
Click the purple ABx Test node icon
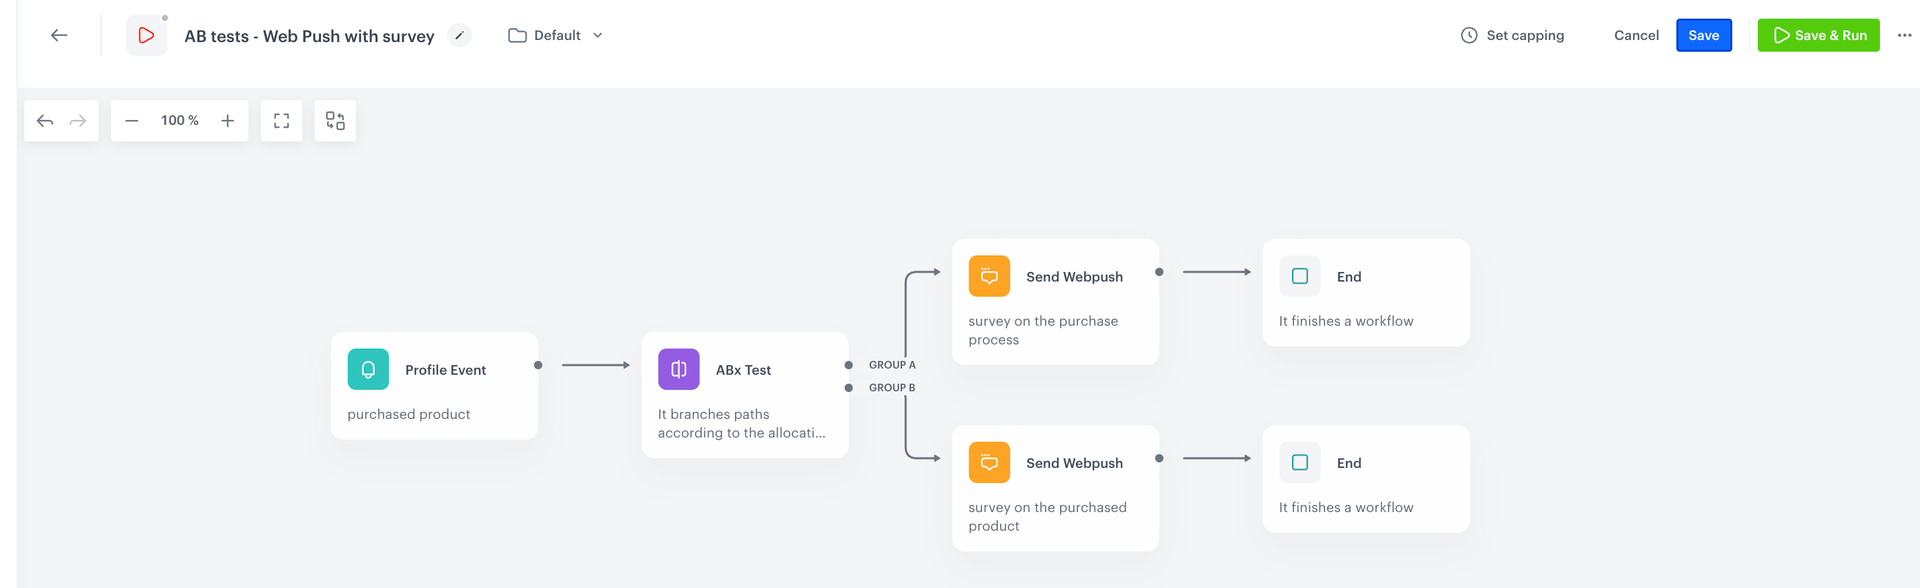[678, 369]
